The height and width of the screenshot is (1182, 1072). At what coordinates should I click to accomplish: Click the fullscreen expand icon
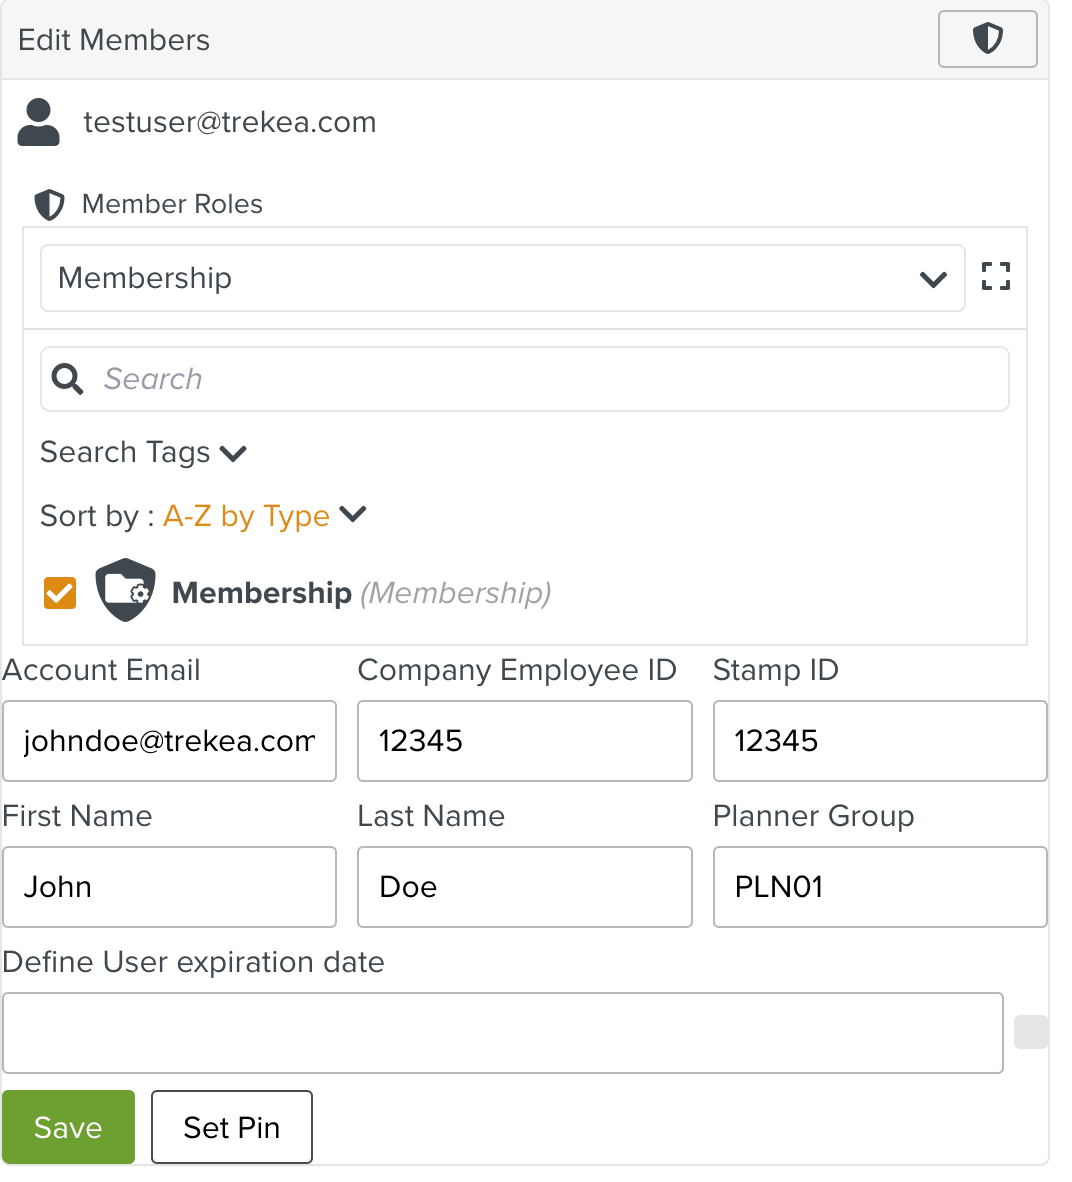click(x=995, y=277)
